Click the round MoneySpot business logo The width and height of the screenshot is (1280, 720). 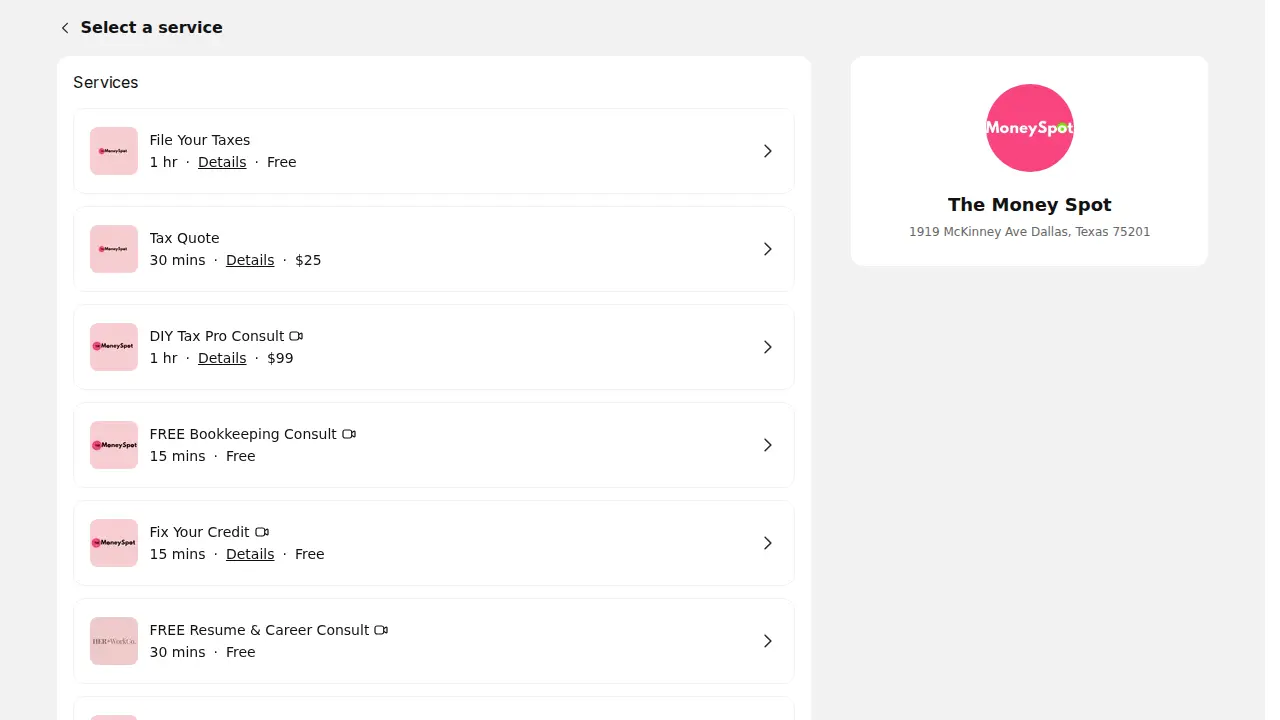tap(1030, 128)
